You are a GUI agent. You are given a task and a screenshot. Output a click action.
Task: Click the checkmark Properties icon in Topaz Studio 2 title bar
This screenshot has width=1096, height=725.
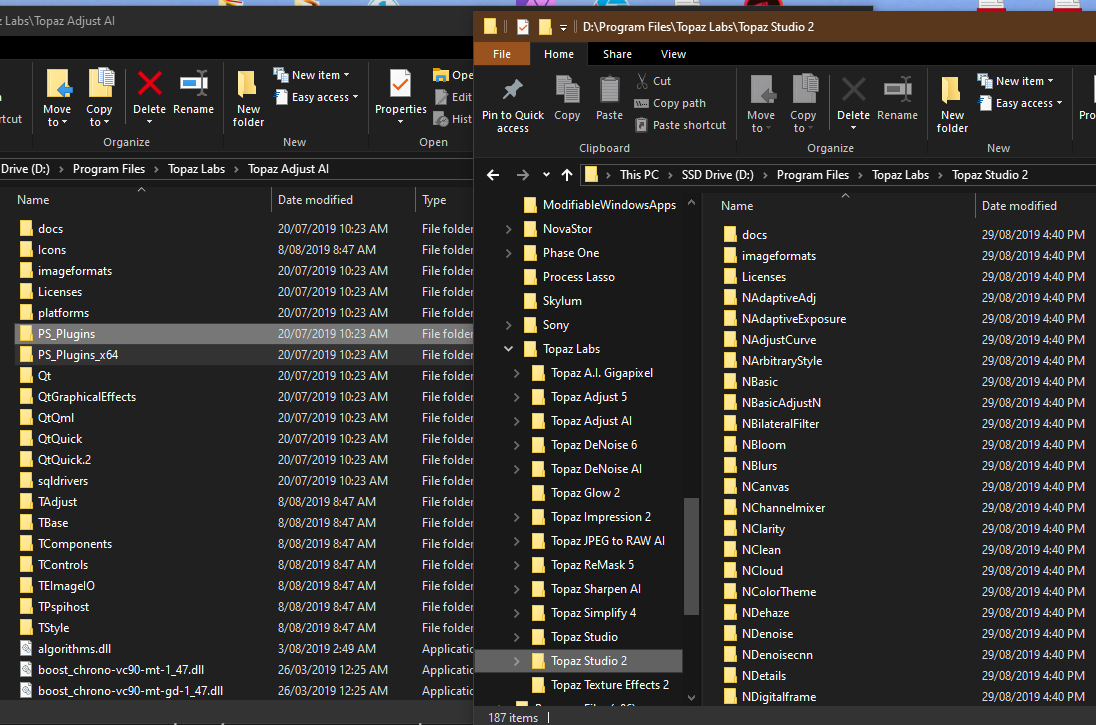pos(523,27)
